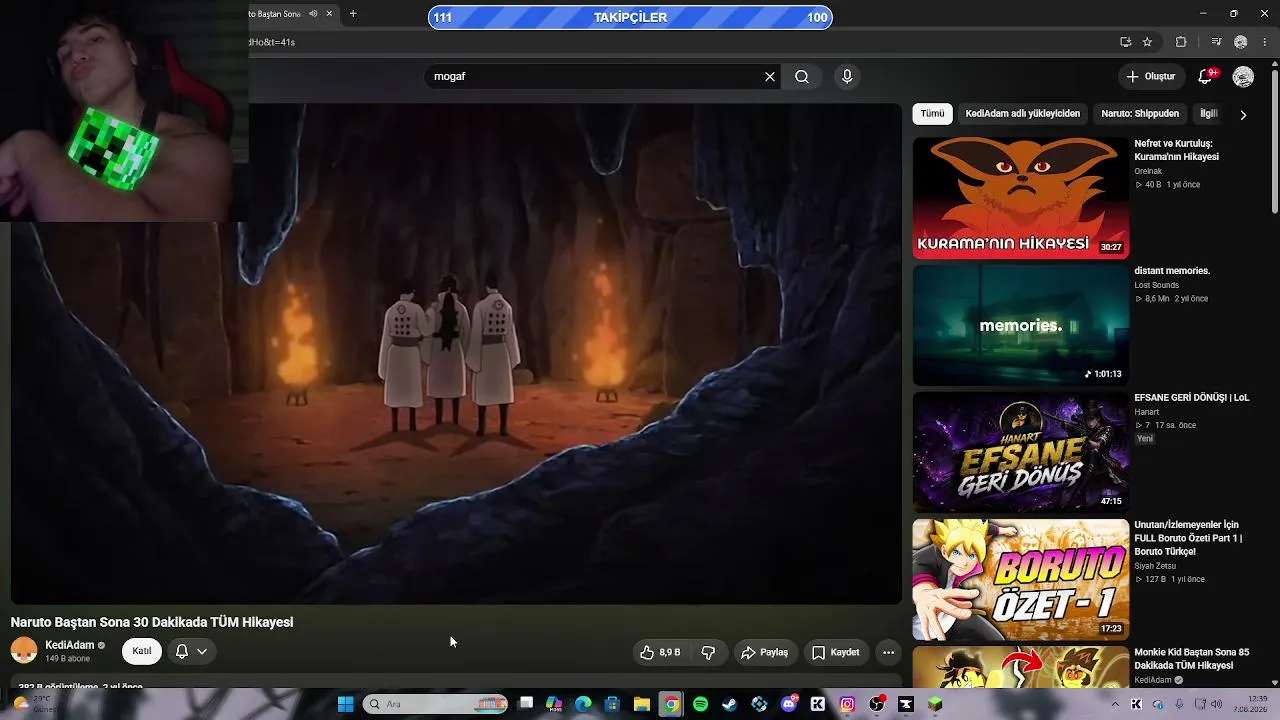The height and width of the screenshot is (720, 1280).
Task: Click the install app icon in address bar
Action: [x=1125, y=42]
